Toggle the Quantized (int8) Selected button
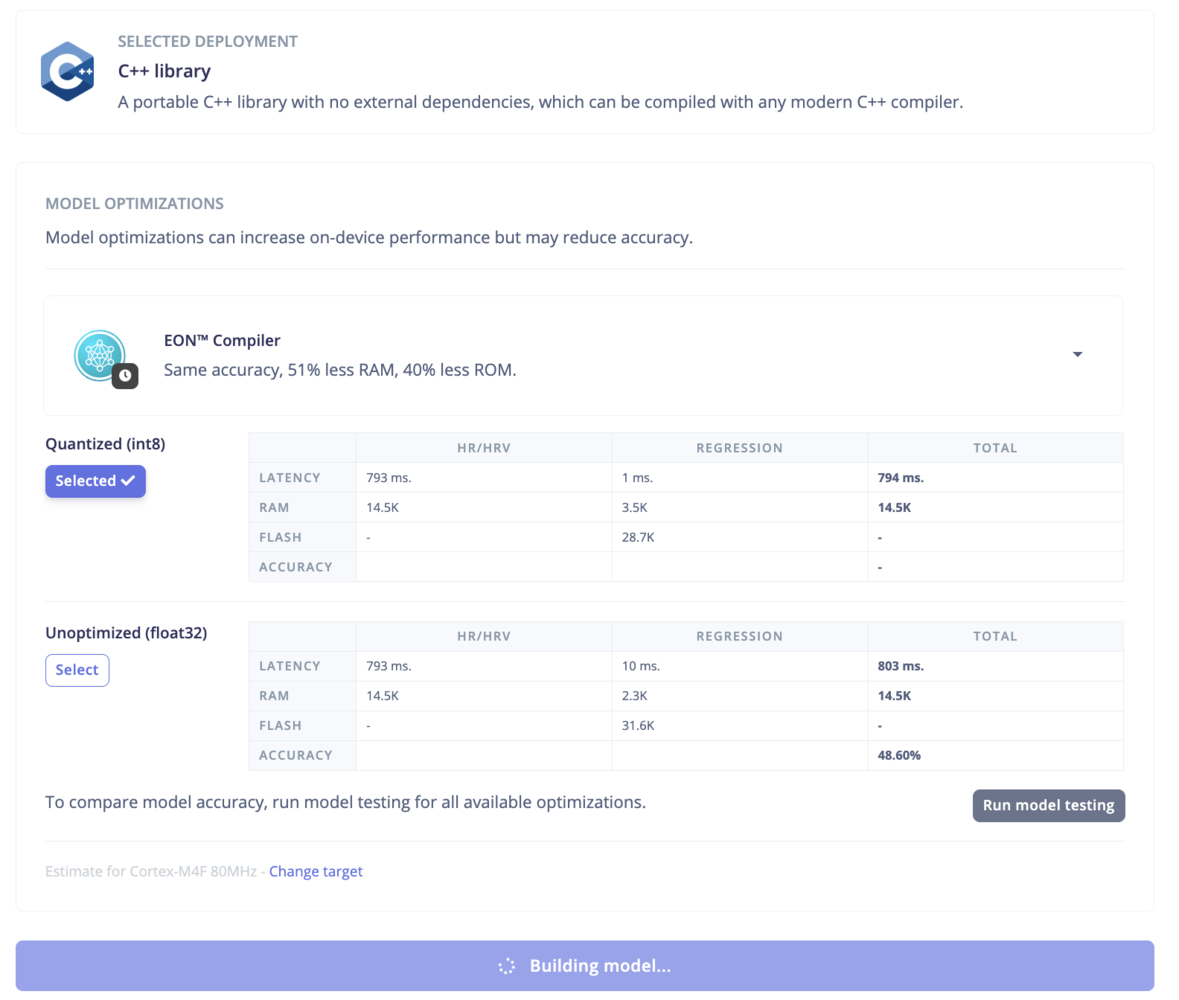The width and height of the screenshot is (1179, 1000). [x=95, y=481]
